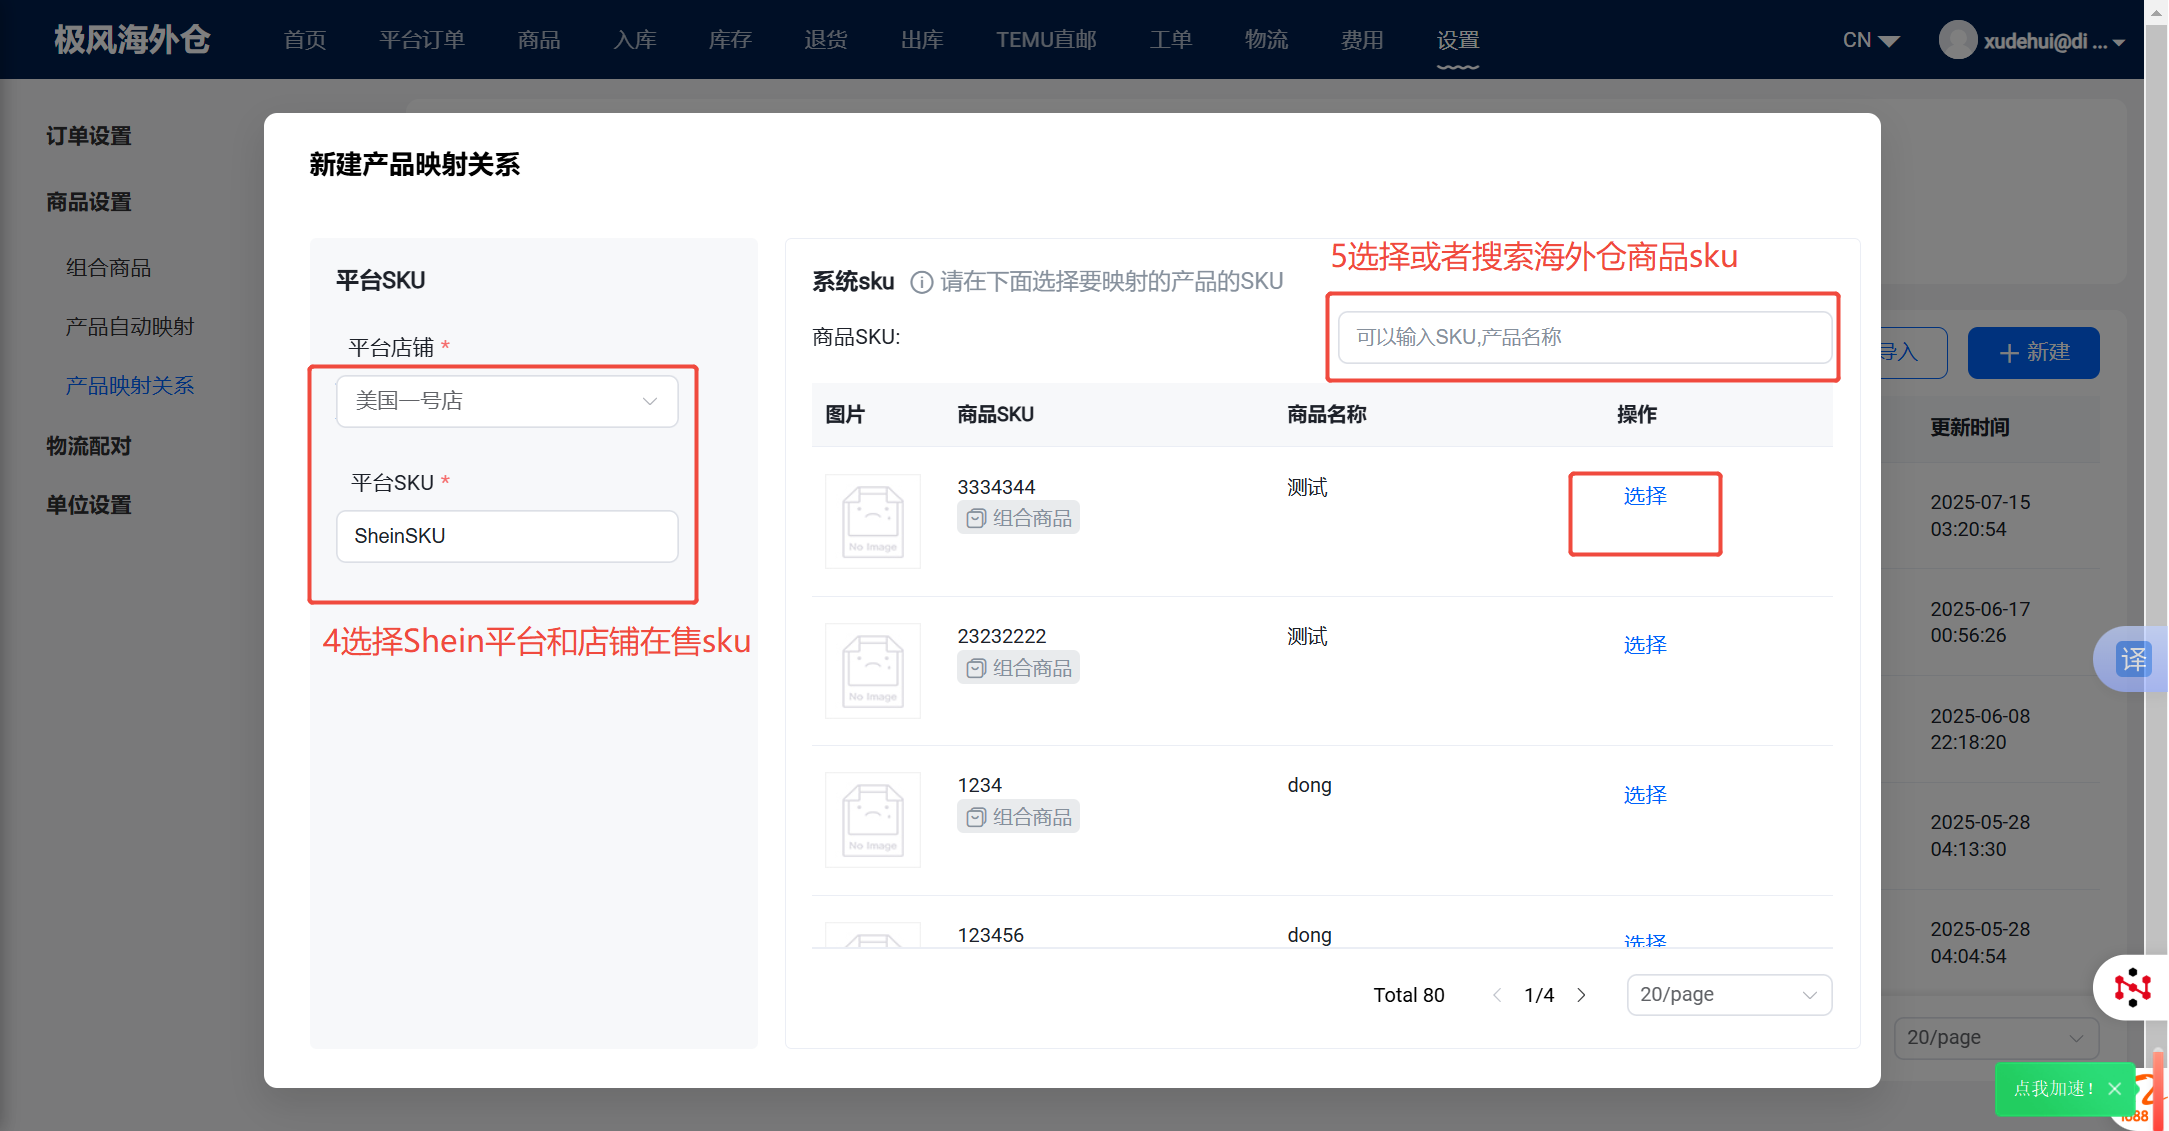Open the translate floating widget icon
Screen dimensions: 2169x1131
[x=2132, y=659]
